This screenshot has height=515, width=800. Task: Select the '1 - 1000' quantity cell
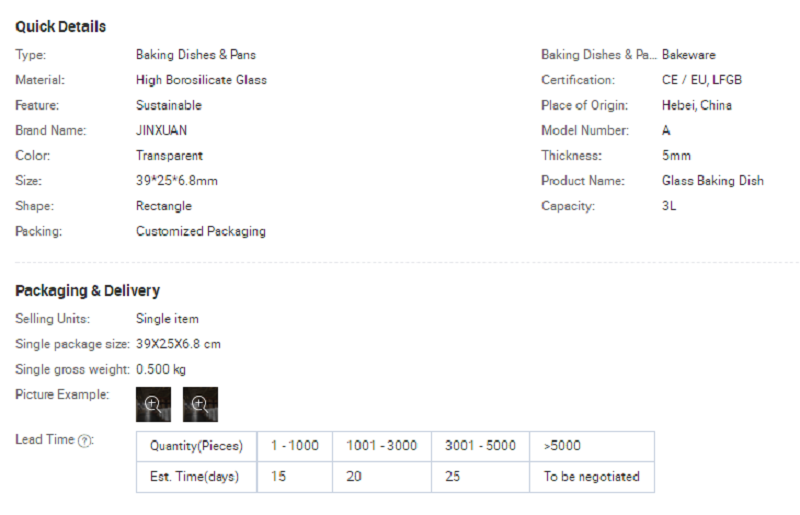[294, 446]
